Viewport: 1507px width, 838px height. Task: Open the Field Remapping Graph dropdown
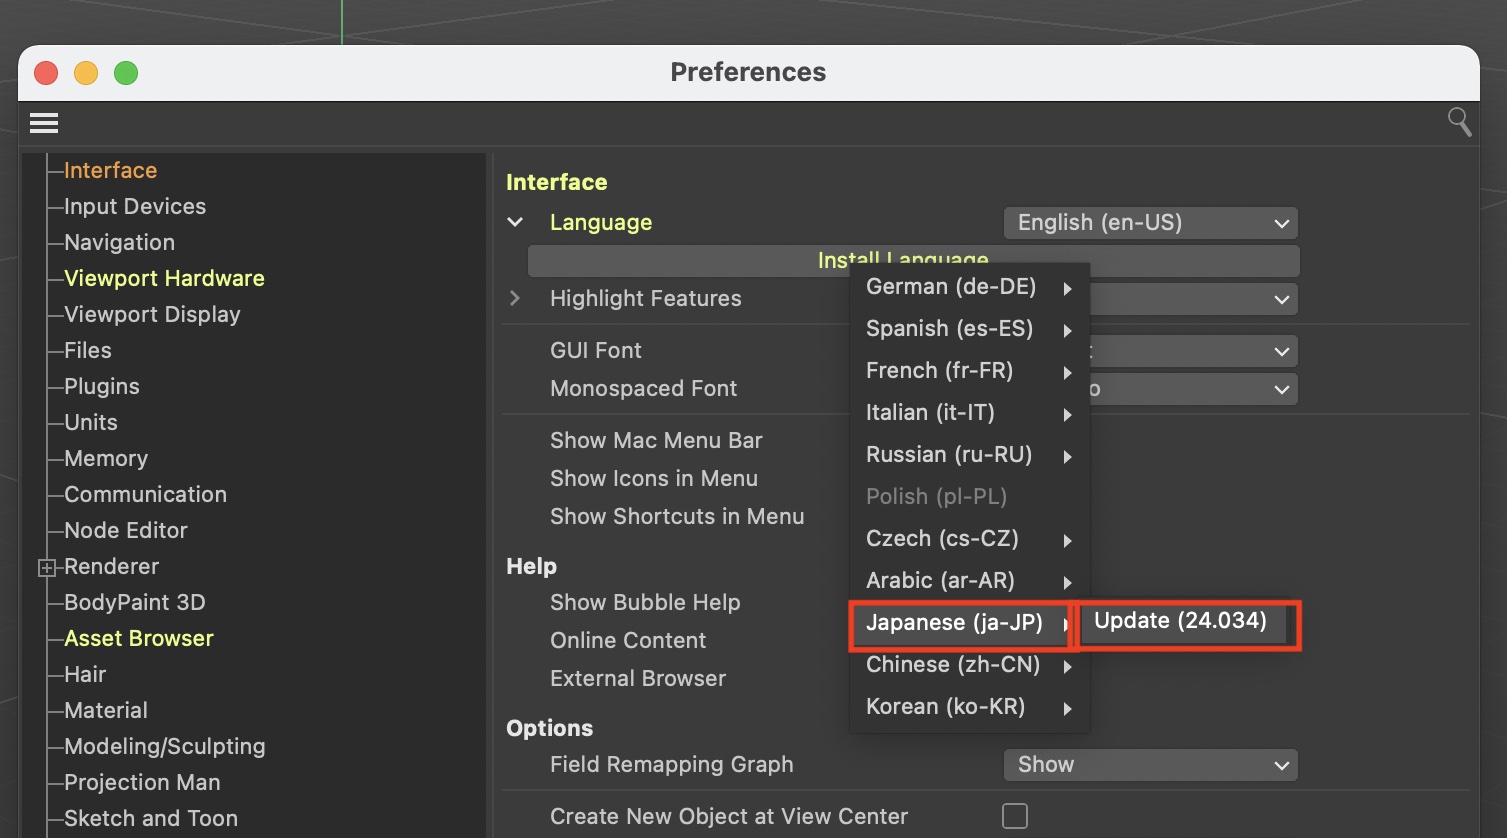tap(1150, 765)
